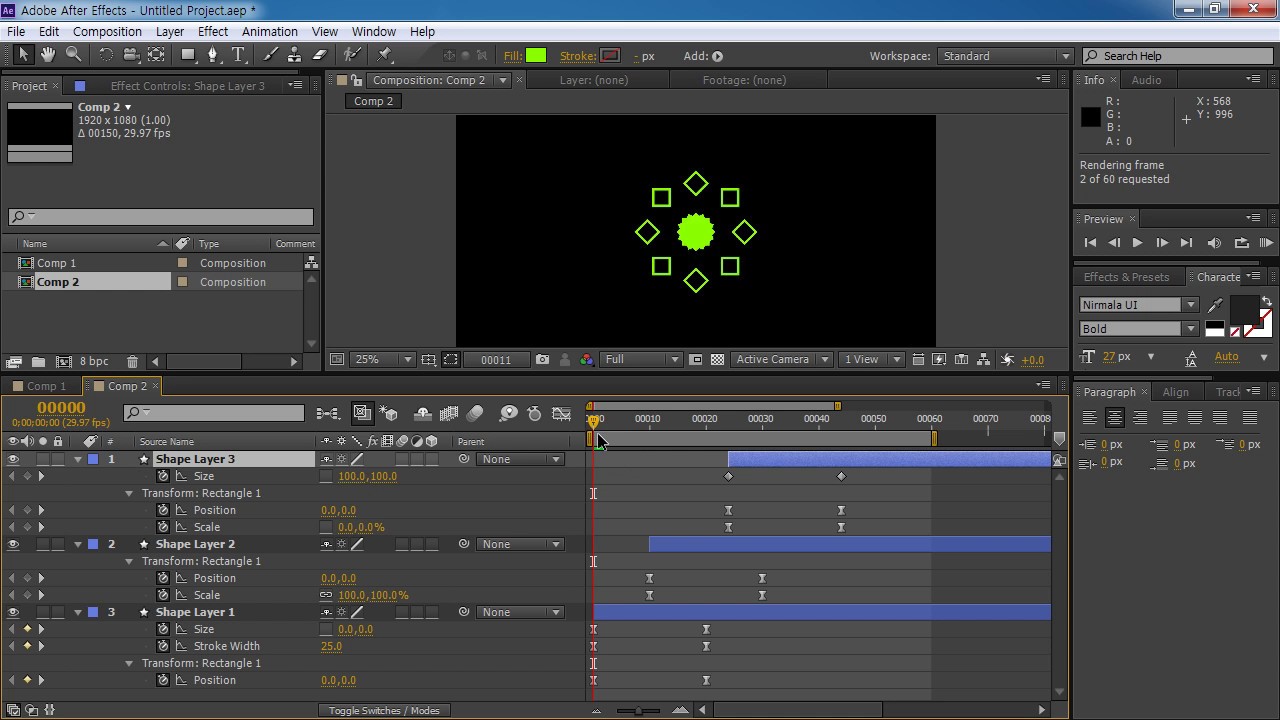This screenshot has height=720, width=1280.
Task: Switch to the Audio panel tab
Action: click(x=1146, y=80)
